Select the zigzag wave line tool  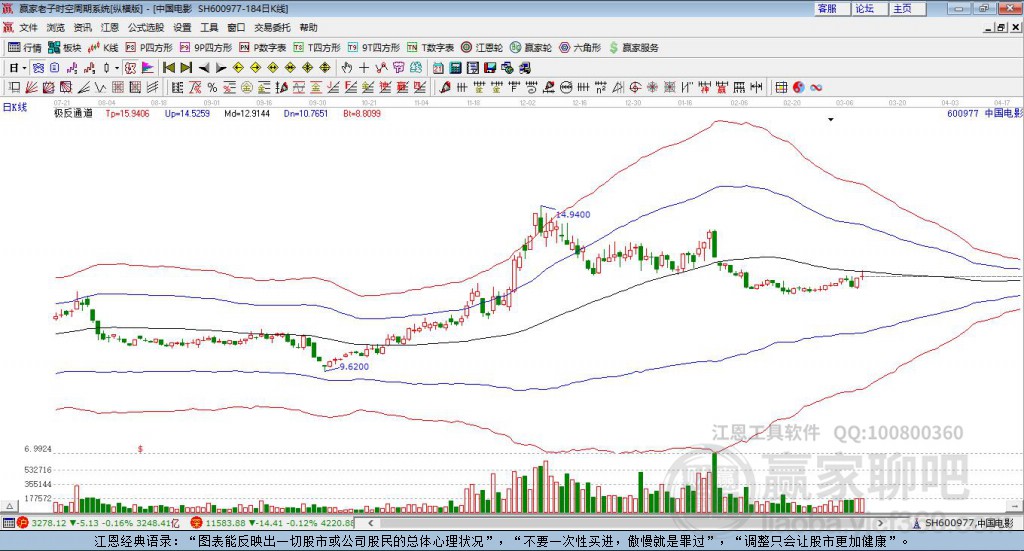100,87
